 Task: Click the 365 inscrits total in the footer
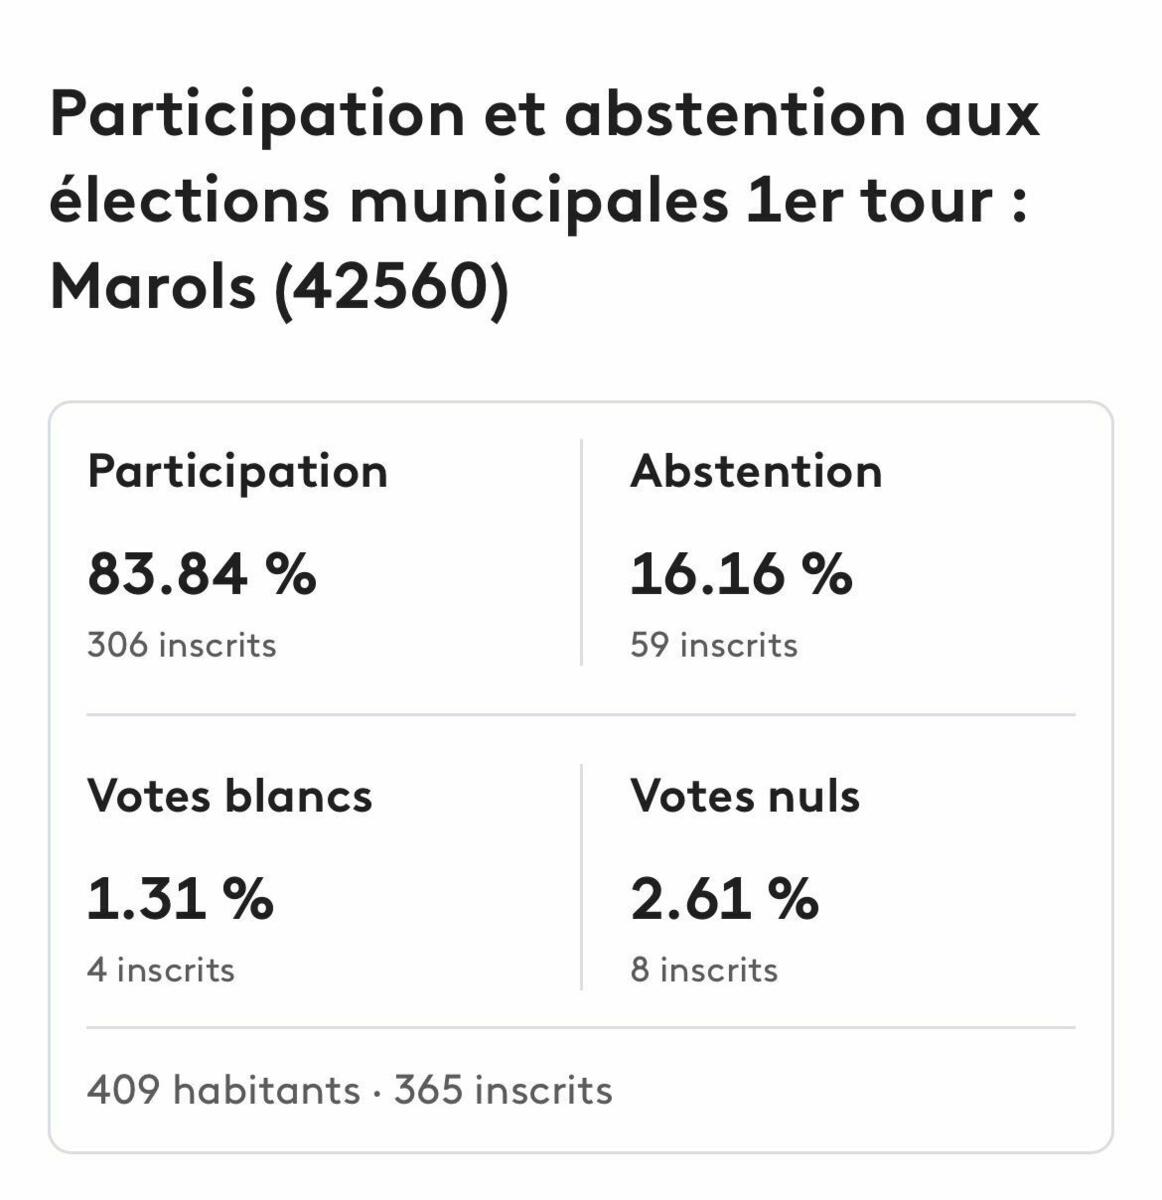503,1089
